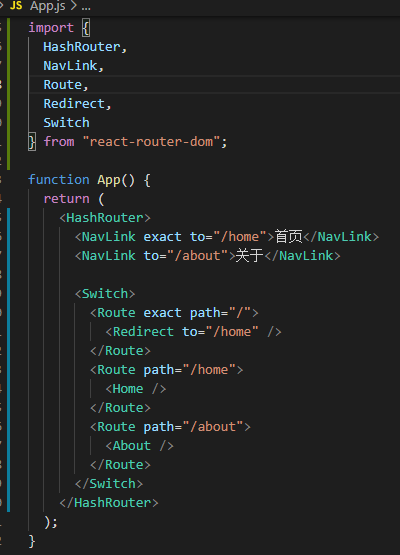Screen dimensions: 400x555
Task: Open the App.js breadcrumb item
Action: 48,6
